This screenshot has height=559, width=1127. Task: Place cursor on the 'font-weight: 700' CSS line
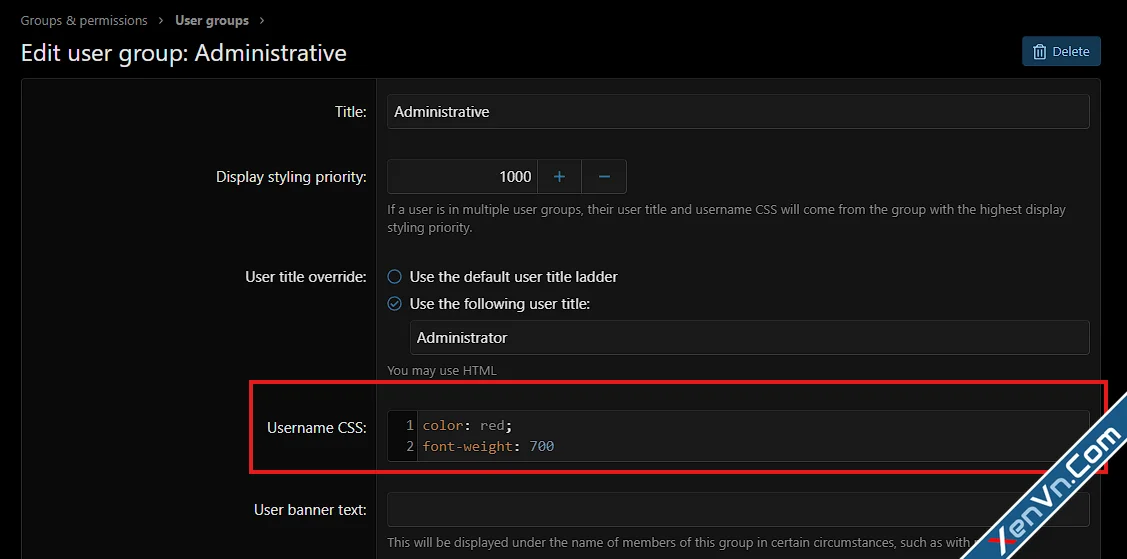488,446
